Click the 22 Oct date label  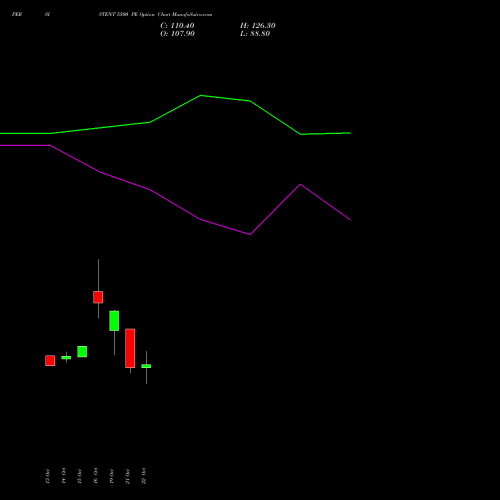(x=143, y=476)
